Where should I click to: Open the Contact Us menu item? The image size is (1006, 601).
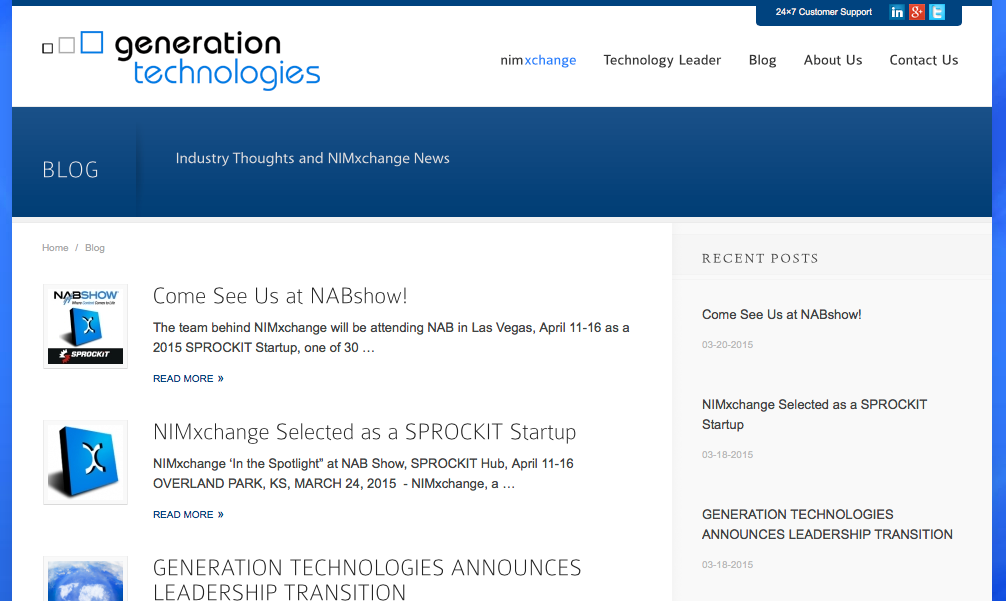(923, 60)
